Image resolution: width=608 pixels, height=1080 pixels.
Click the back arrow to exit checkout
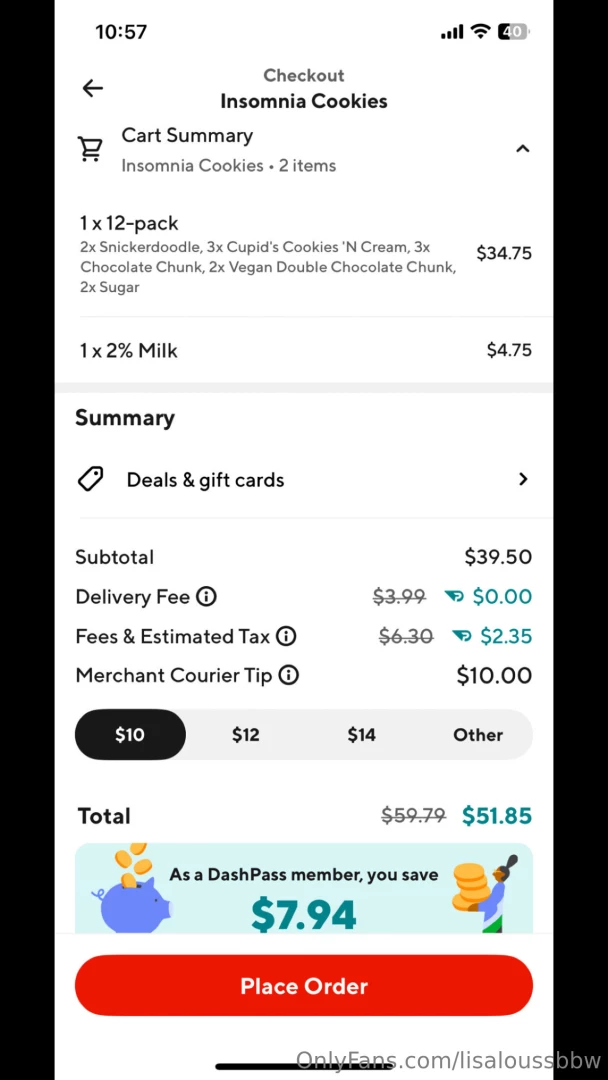click(92, 88)
